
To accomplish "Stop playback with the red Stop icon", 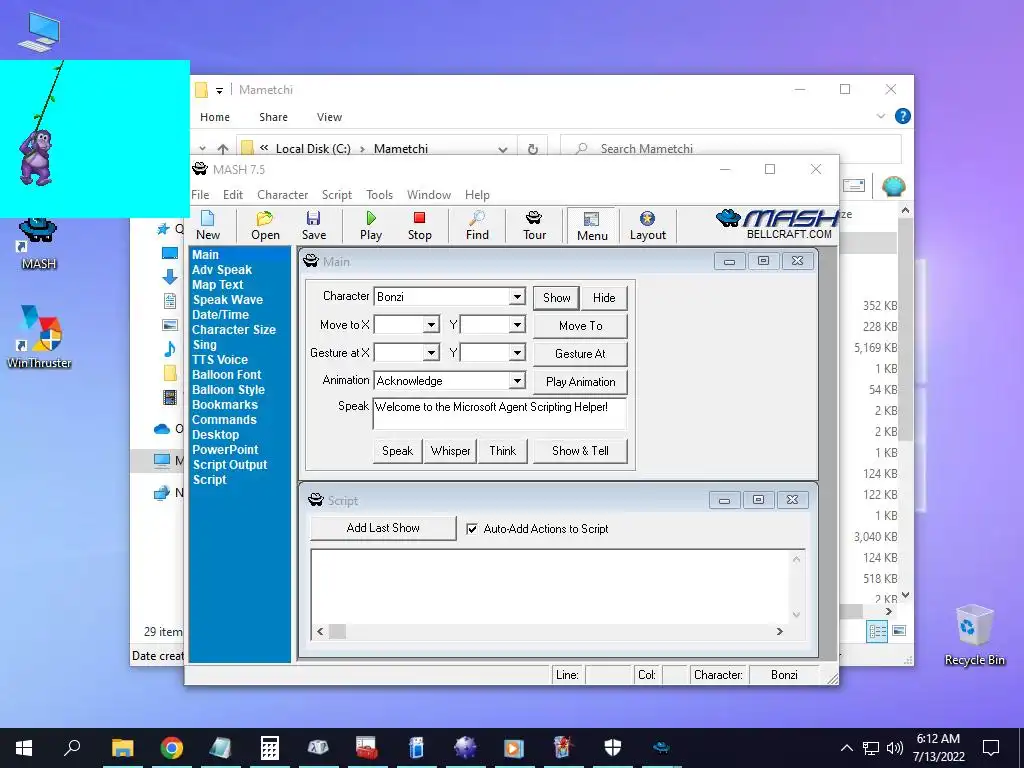I will tap(419, 226).
